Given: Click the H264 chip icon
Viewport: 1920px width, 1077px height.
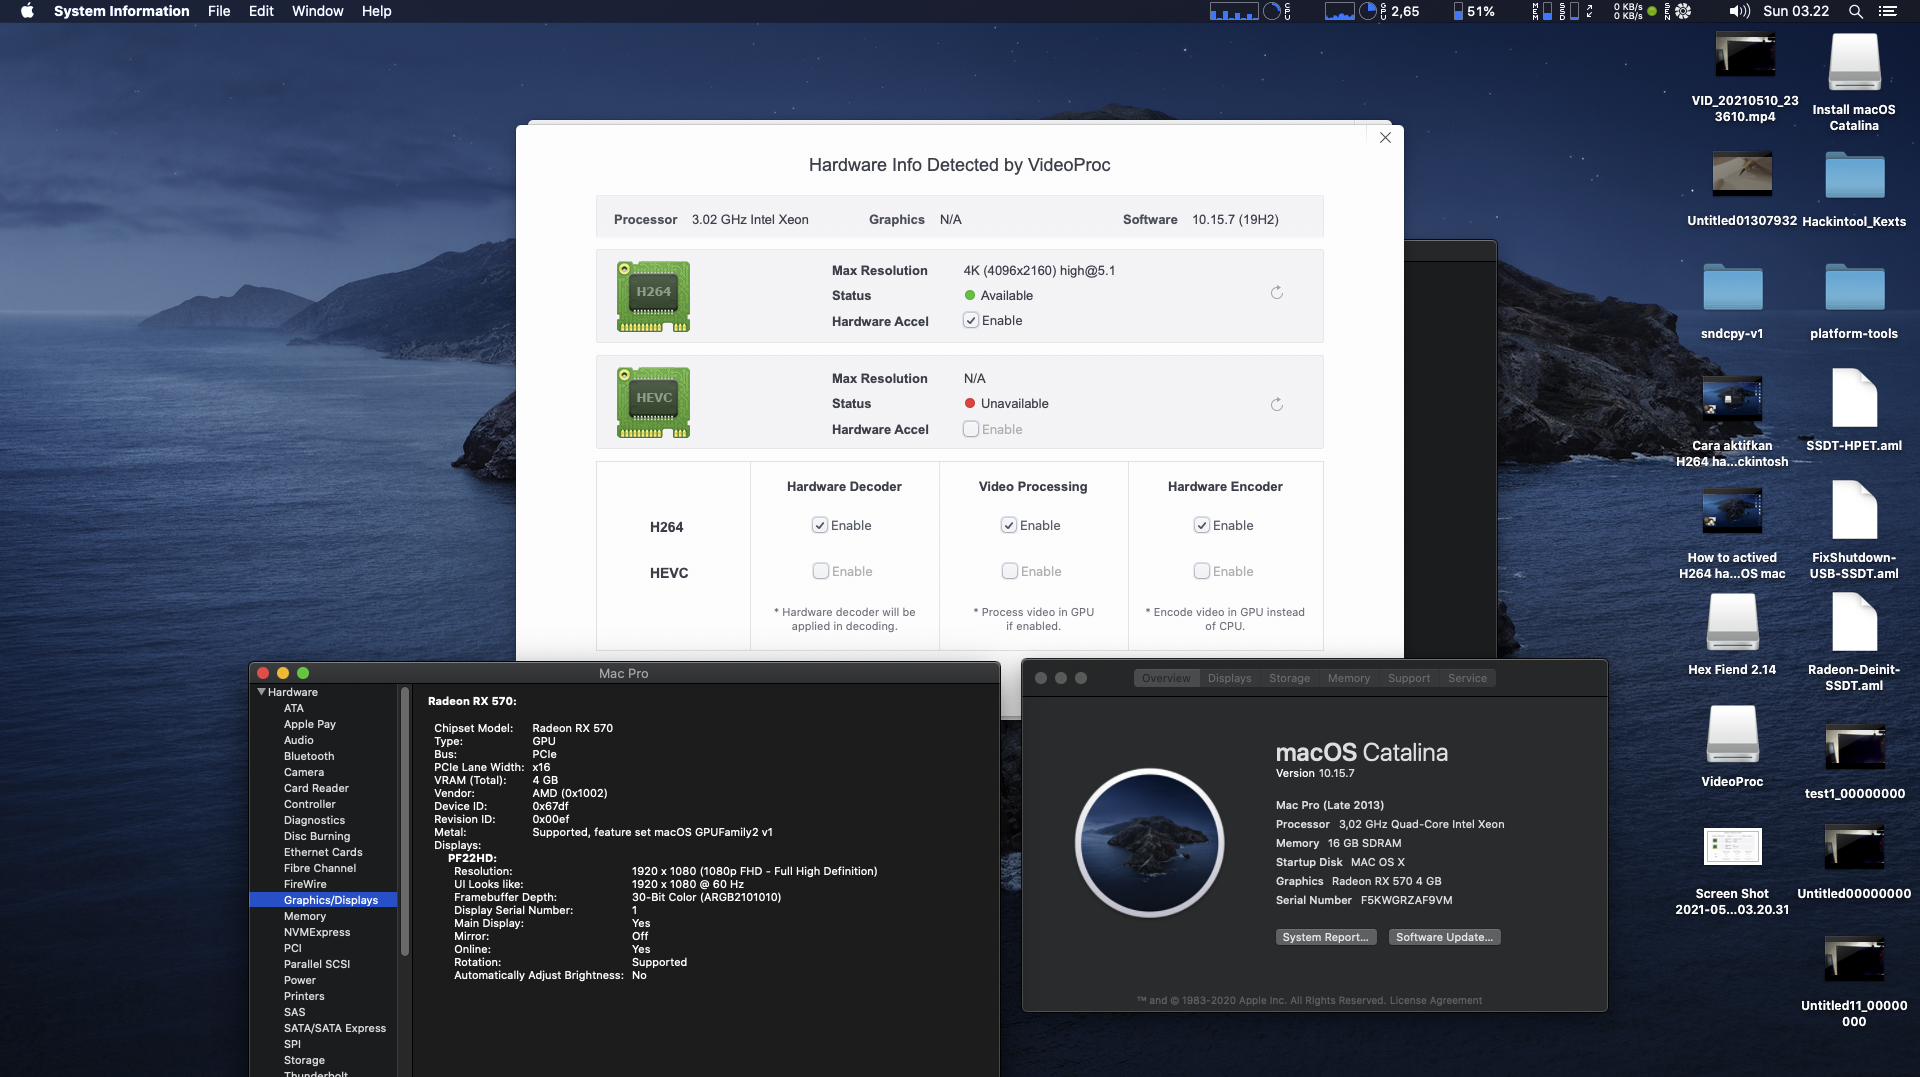Looking at the screenshot, I should [x=653, y=296].
